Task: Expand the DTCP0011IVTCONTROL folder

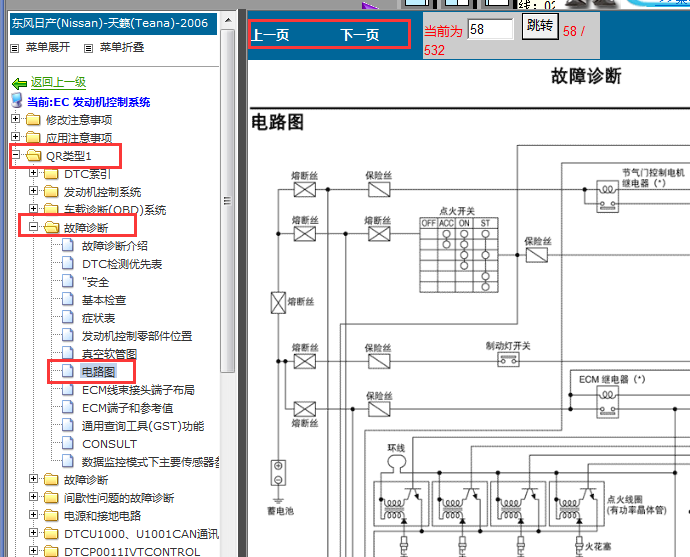Action: [x=33, y=550]
